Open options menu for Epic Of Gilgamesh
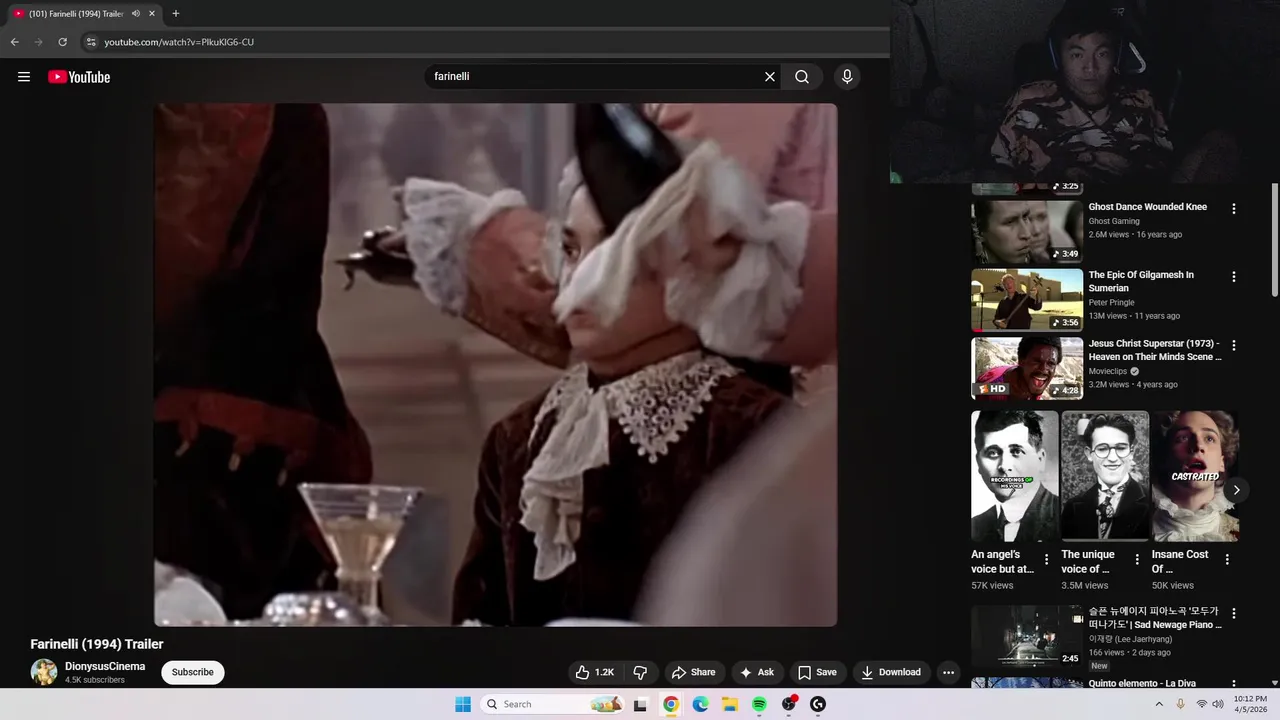1280x720 pixels. coord(1233,277)
